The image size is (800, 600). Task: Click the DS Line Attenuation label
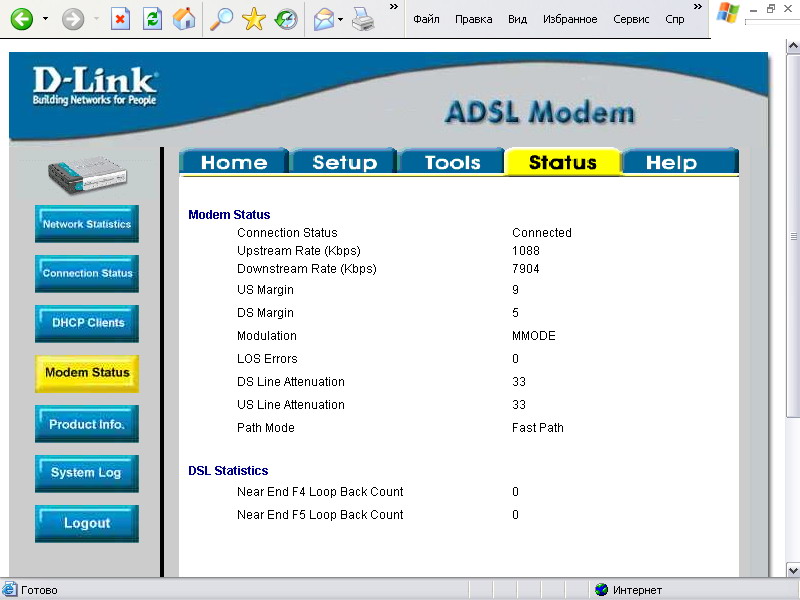(291, 382)
